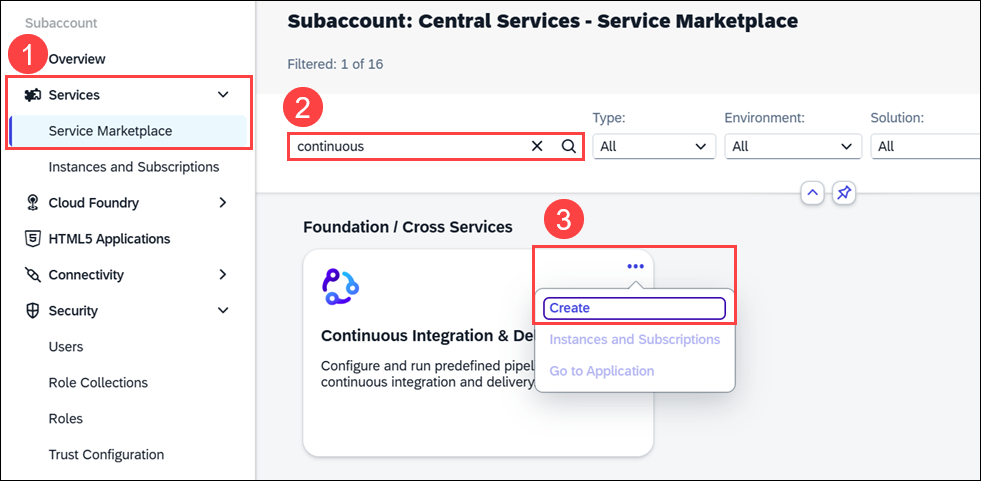Choose Go to Application menu entry
This screenshot has height=481, width=981.
pyautogui.click(x=602, y=371)
